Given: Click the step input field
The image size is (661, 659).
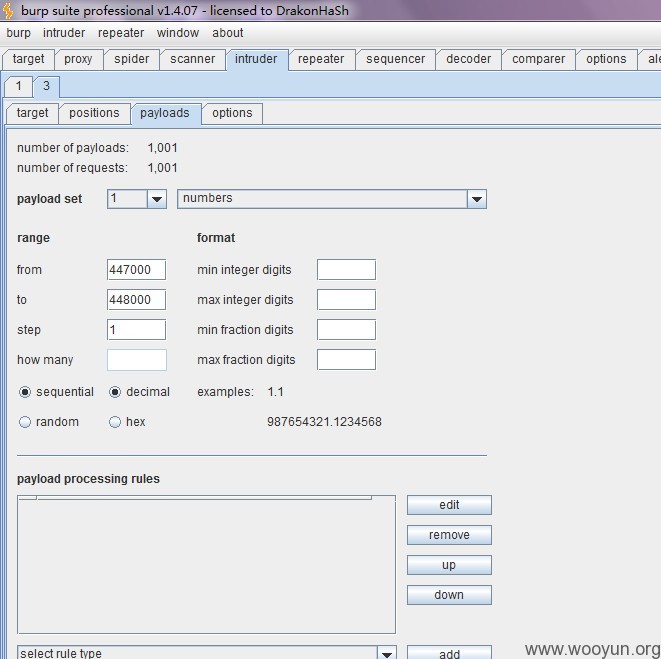Looking at the screenshot, I should point(137,330).
